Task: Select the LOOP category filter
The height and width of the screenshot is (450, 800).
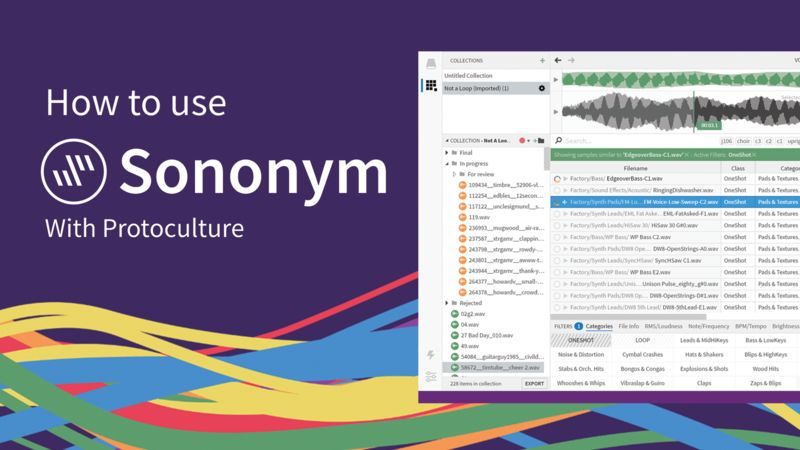Action: [x=642, y=340]
